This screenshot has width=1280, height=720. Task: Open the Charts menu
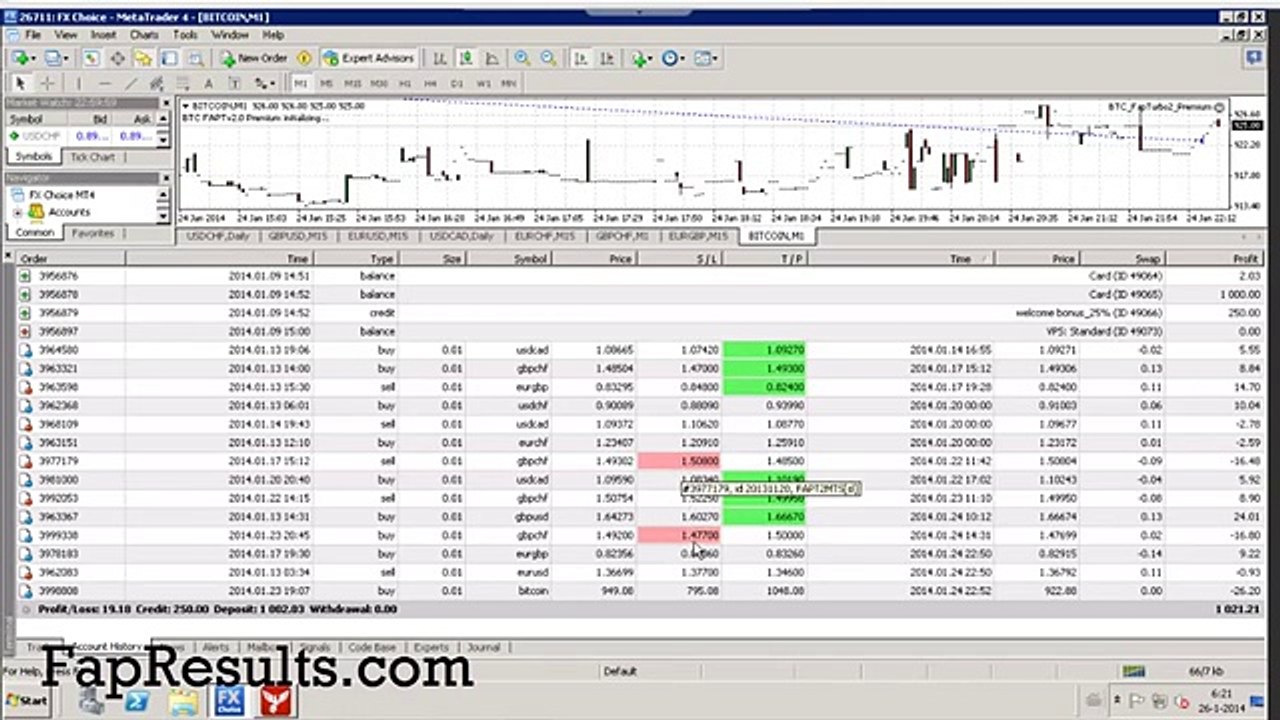(x=144, y=34)
